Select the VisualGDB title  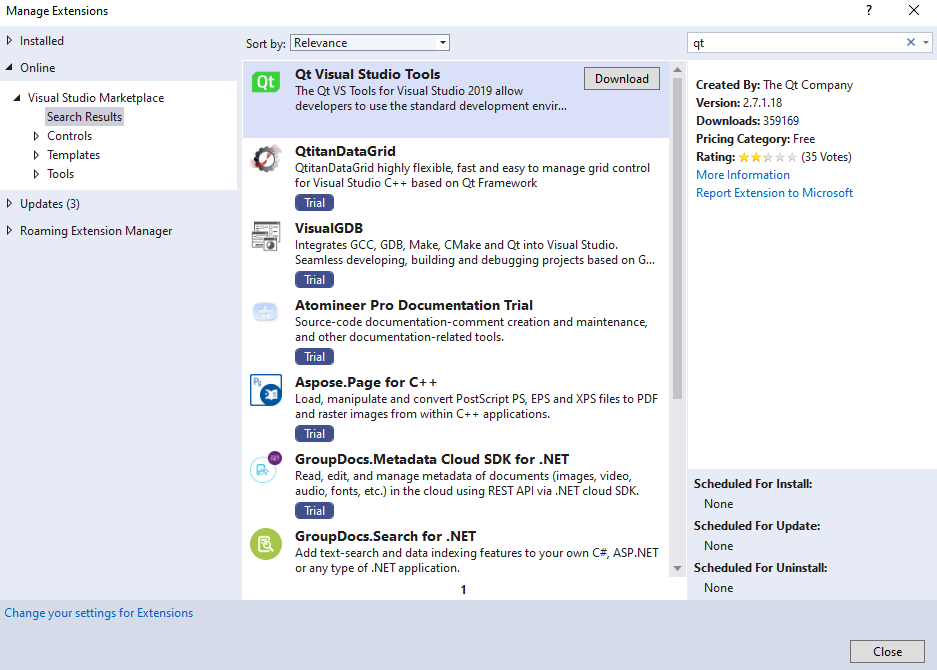(329, 228)
